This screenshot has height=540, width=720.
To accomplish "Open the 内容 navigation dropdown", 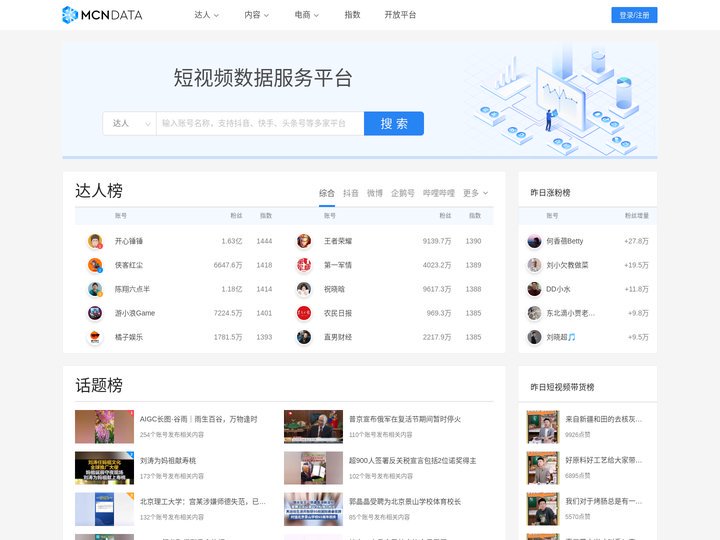I will pos(256,15).
